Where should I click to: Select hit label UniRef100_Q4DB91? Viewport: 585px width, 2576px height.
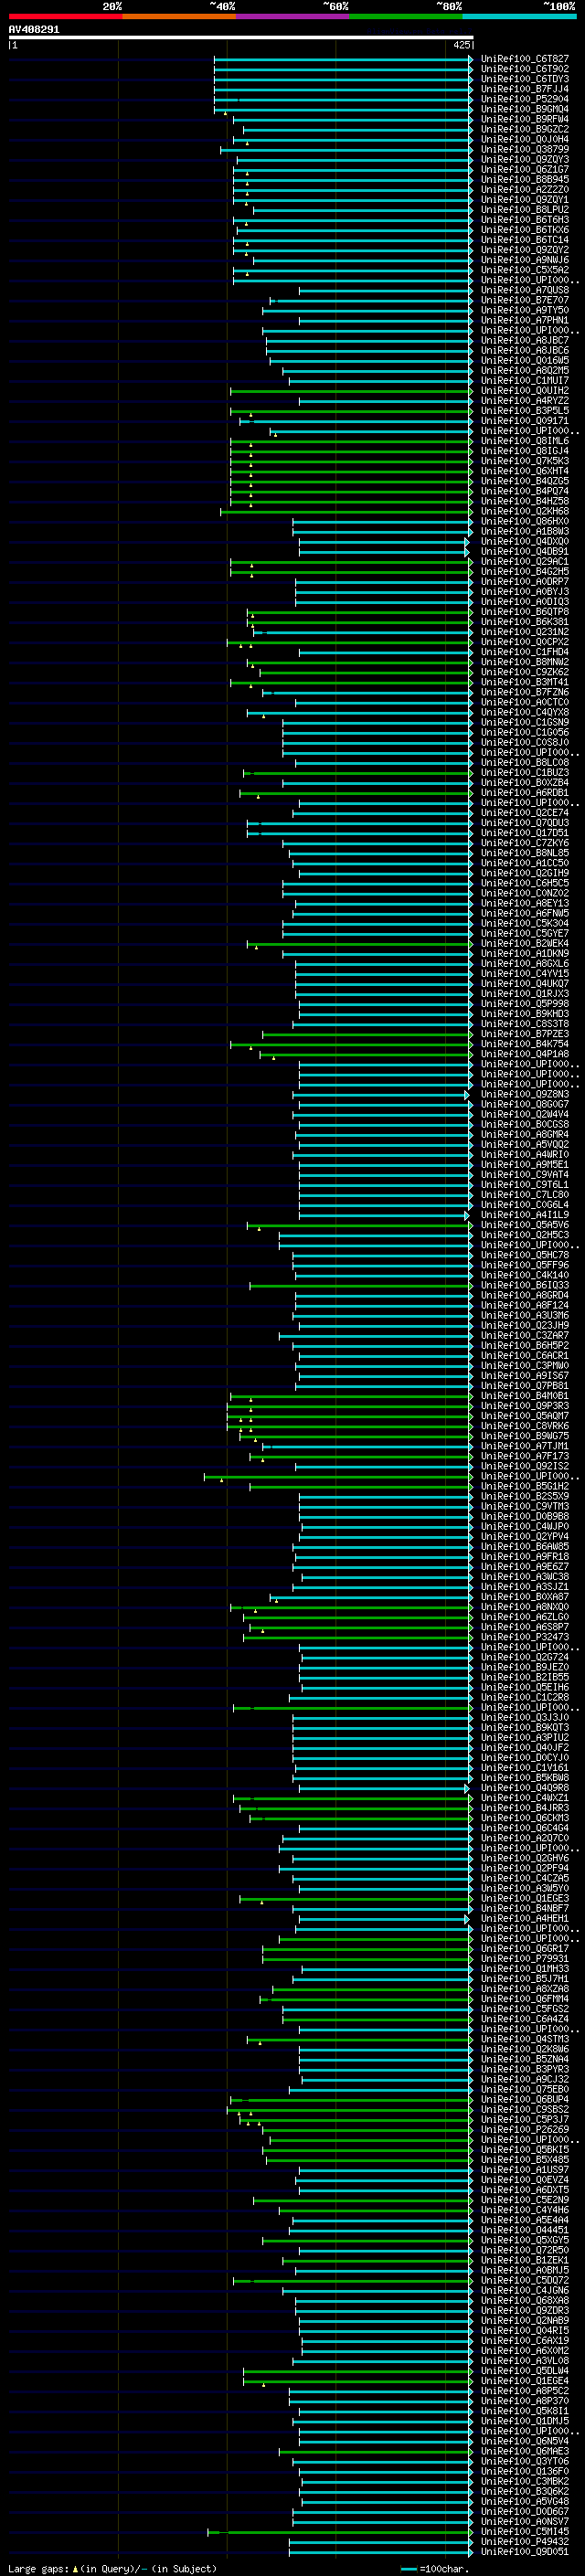(x=524, y=551)
